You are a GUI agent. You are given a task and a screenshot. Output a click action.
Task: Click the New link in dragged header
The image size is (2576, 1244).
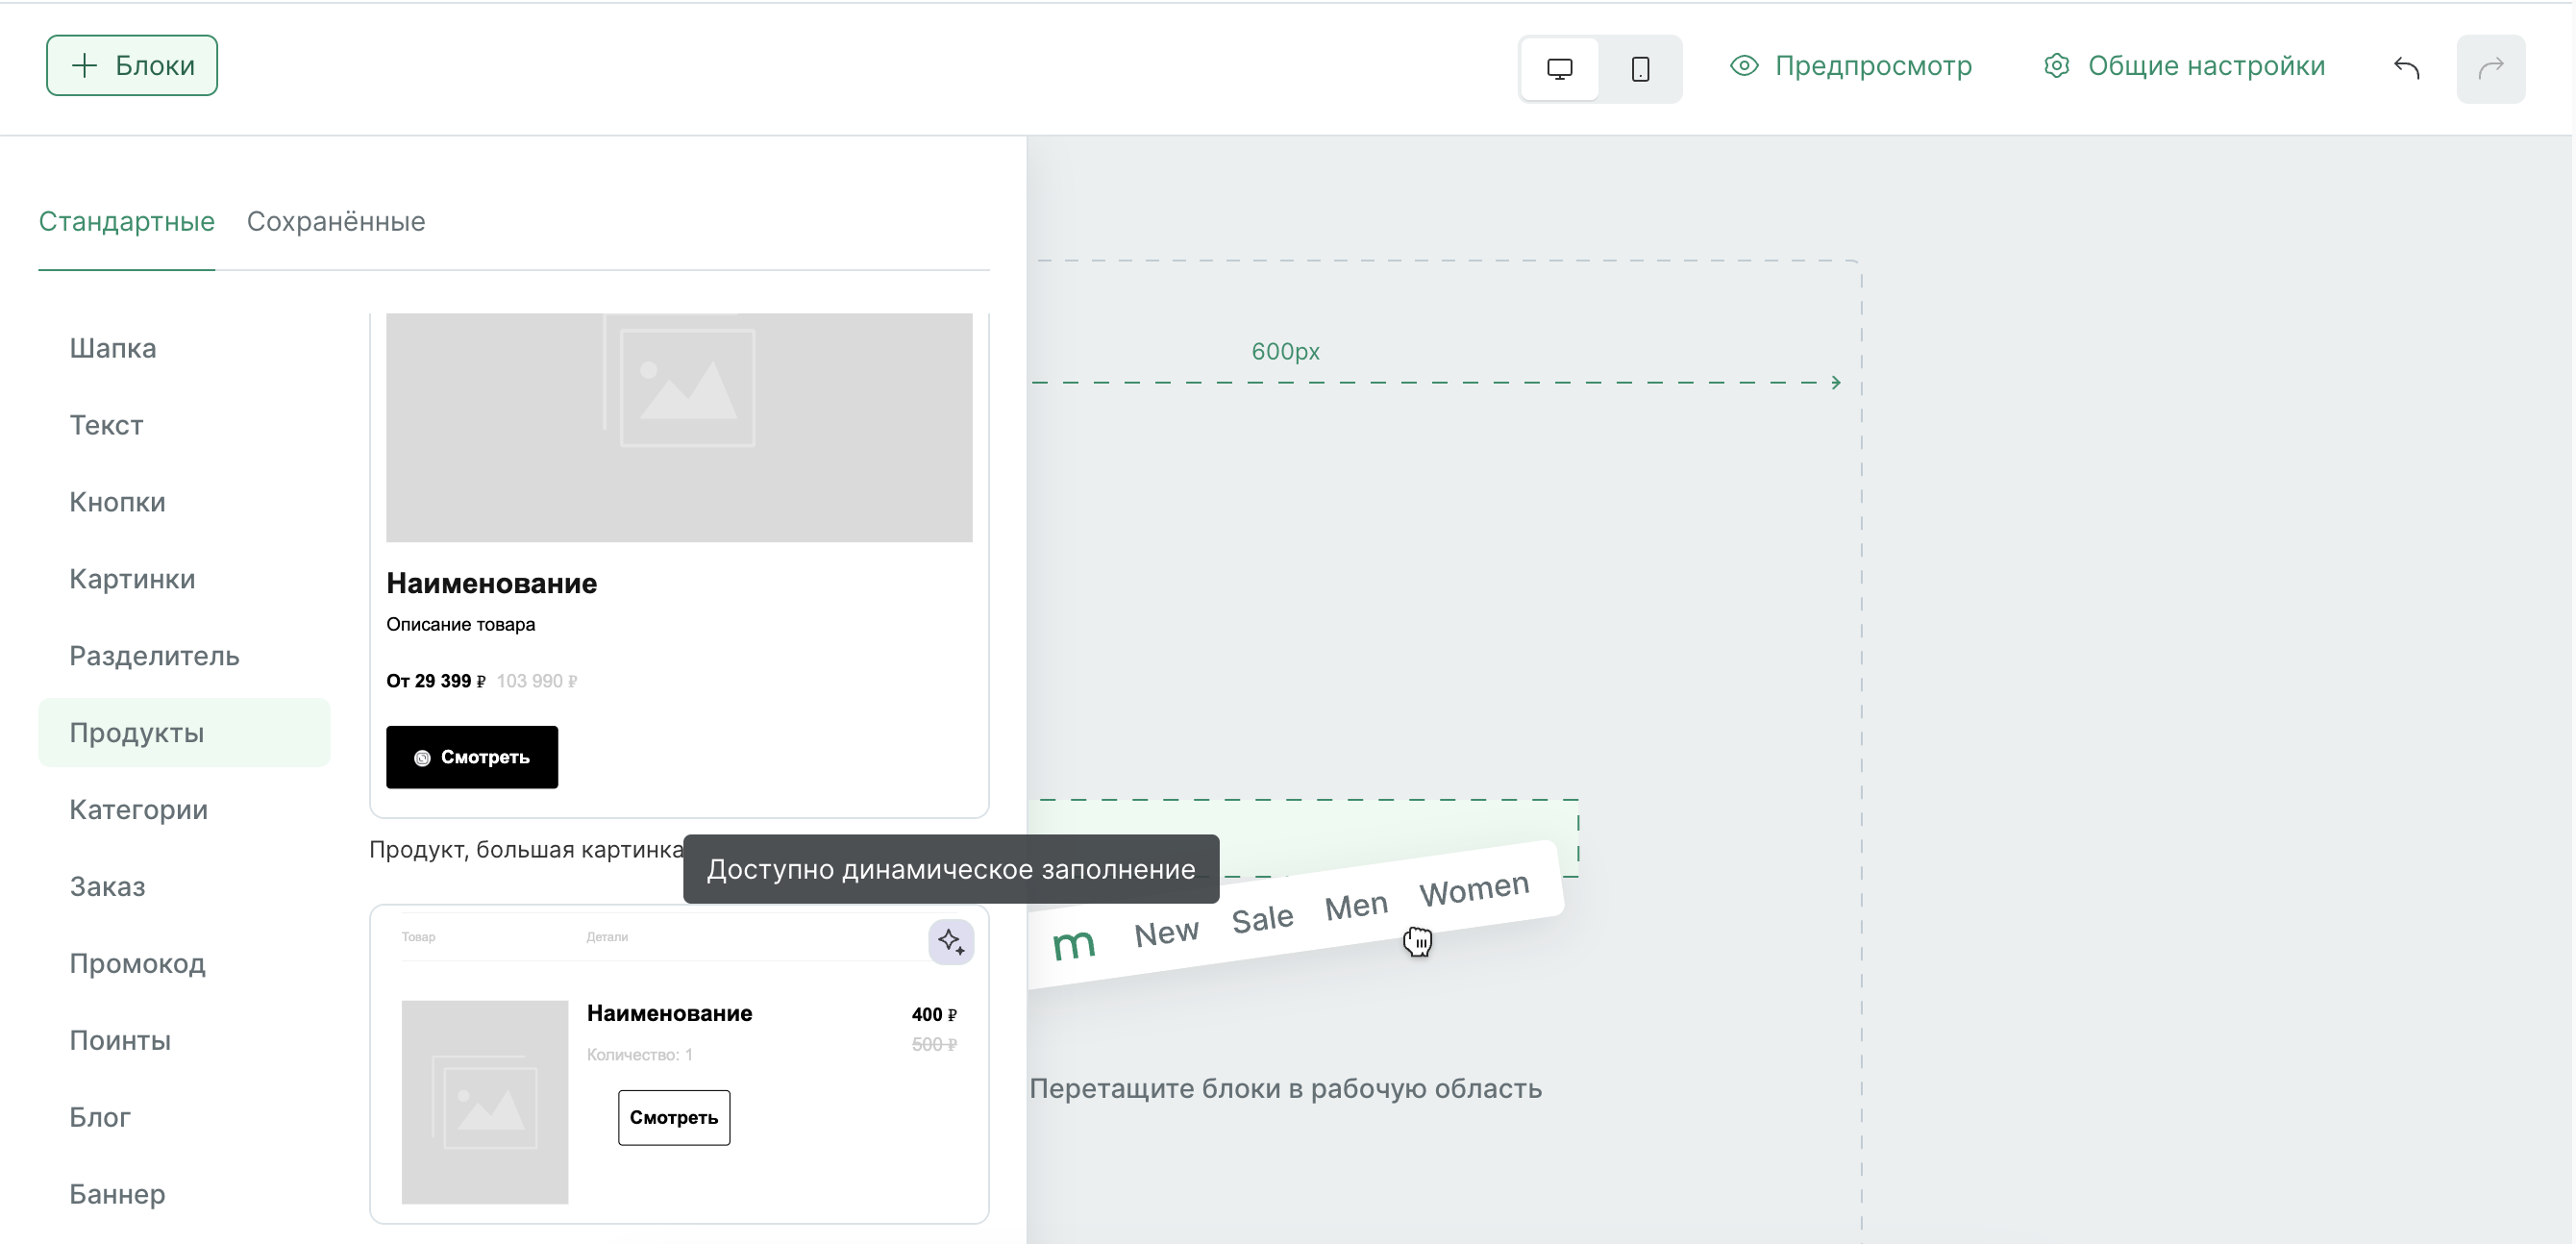(1166, 934)
